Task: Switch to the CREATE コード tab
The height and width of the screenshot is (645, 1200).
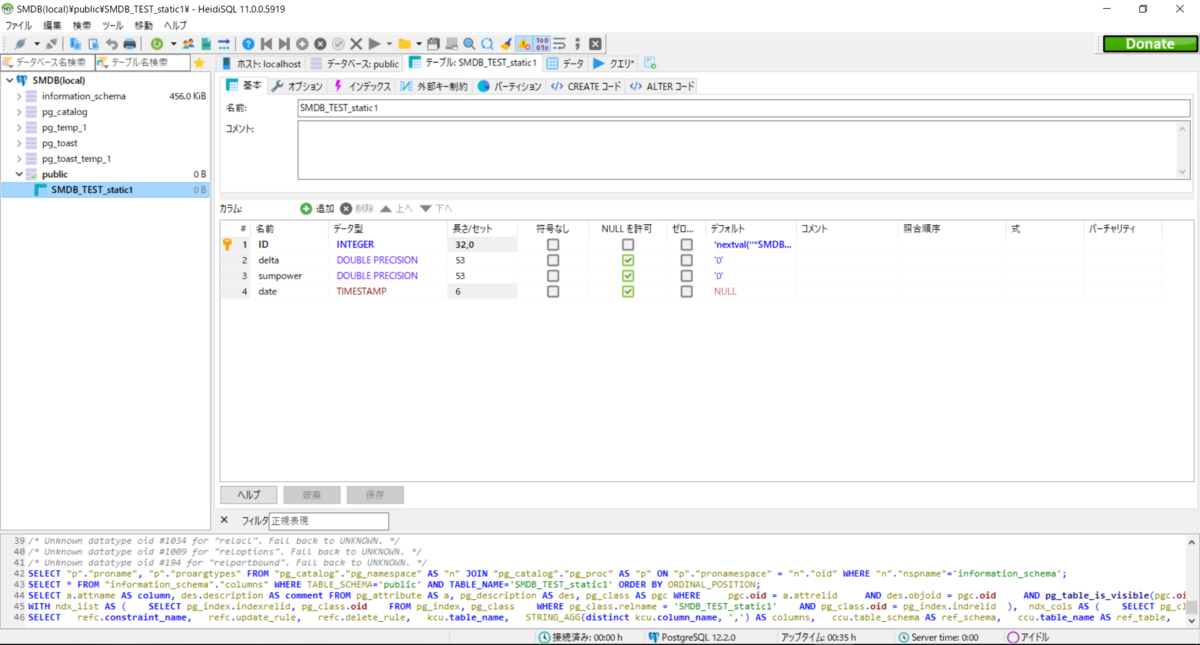Action: [585, 86]
